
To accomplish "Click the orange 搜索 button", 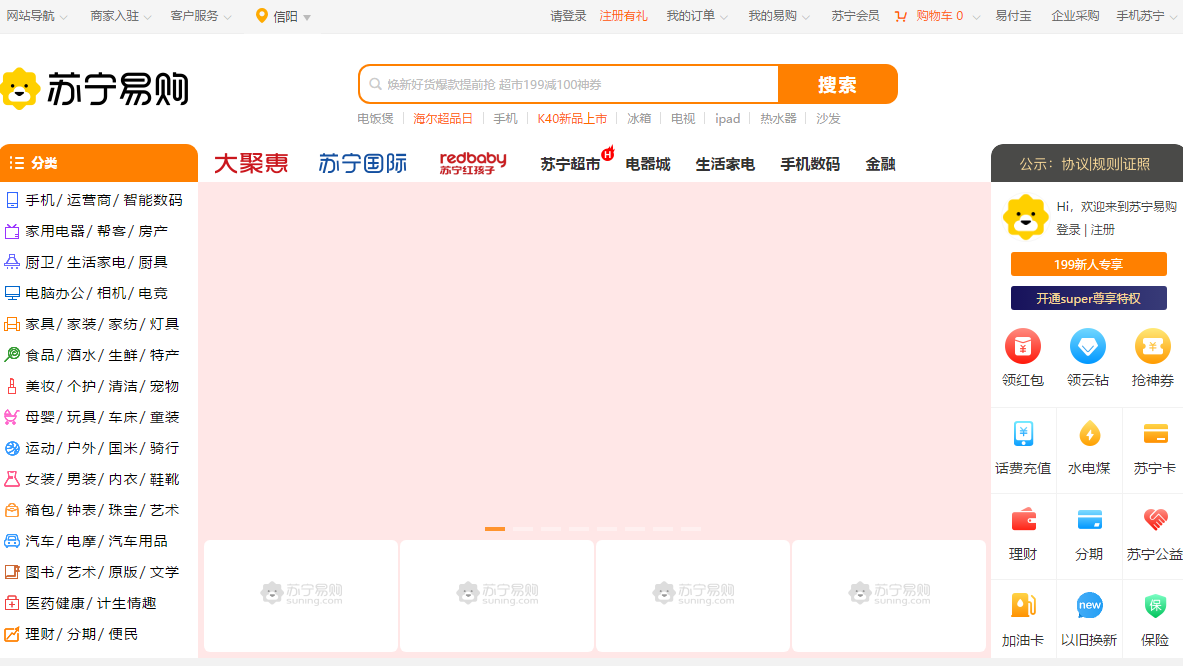I will pyautogui.click(x=837, y=84).
